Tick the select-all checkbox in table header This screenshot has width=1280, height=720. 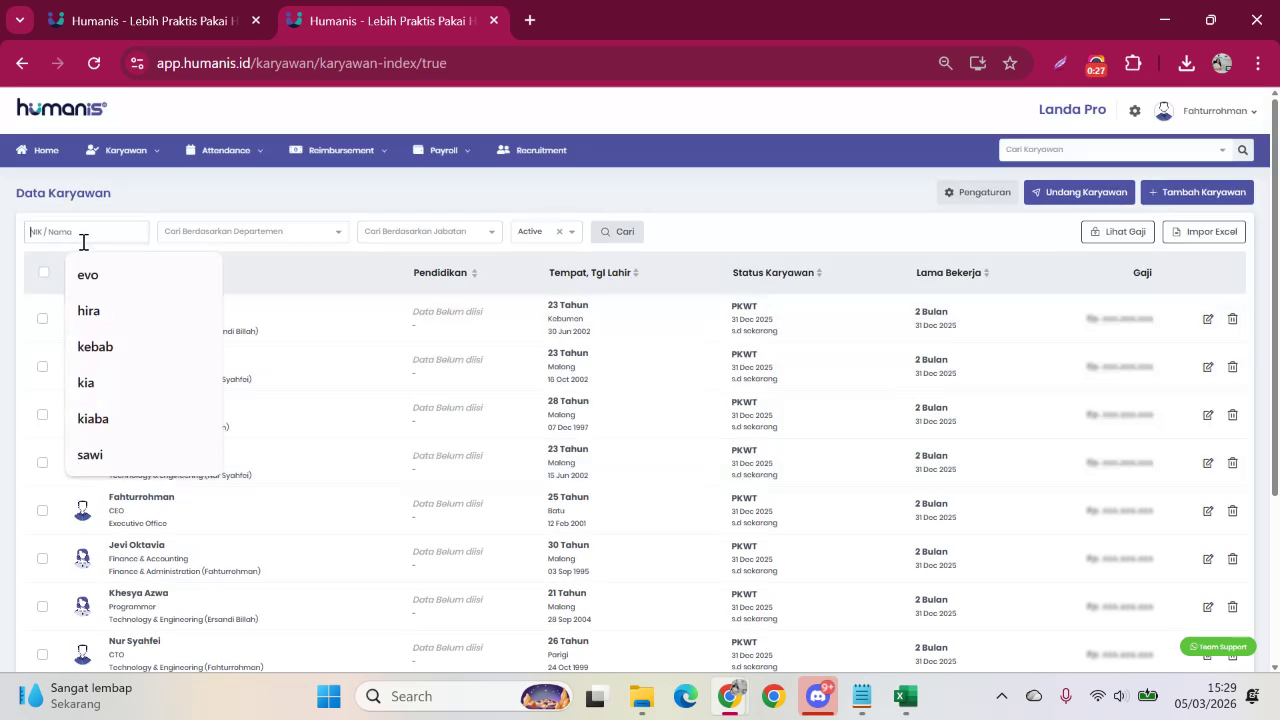pos(43,272)
